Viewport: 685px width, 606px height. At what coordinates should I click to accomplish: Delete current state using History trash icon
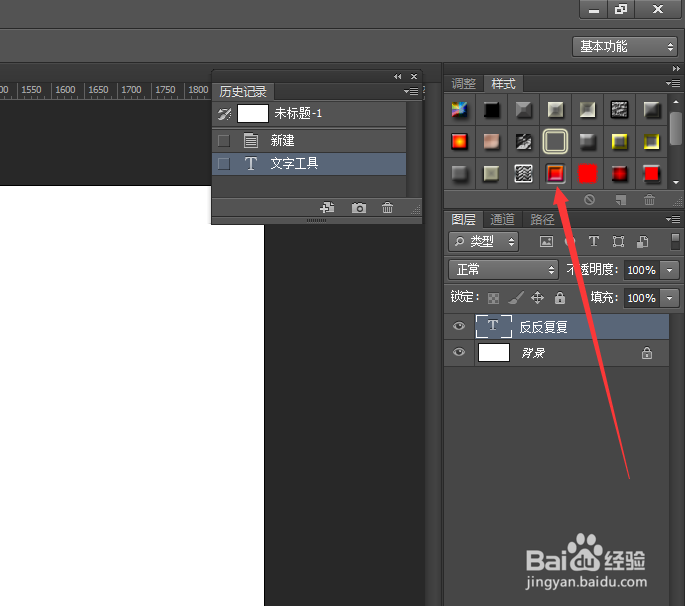click(387, 208)
